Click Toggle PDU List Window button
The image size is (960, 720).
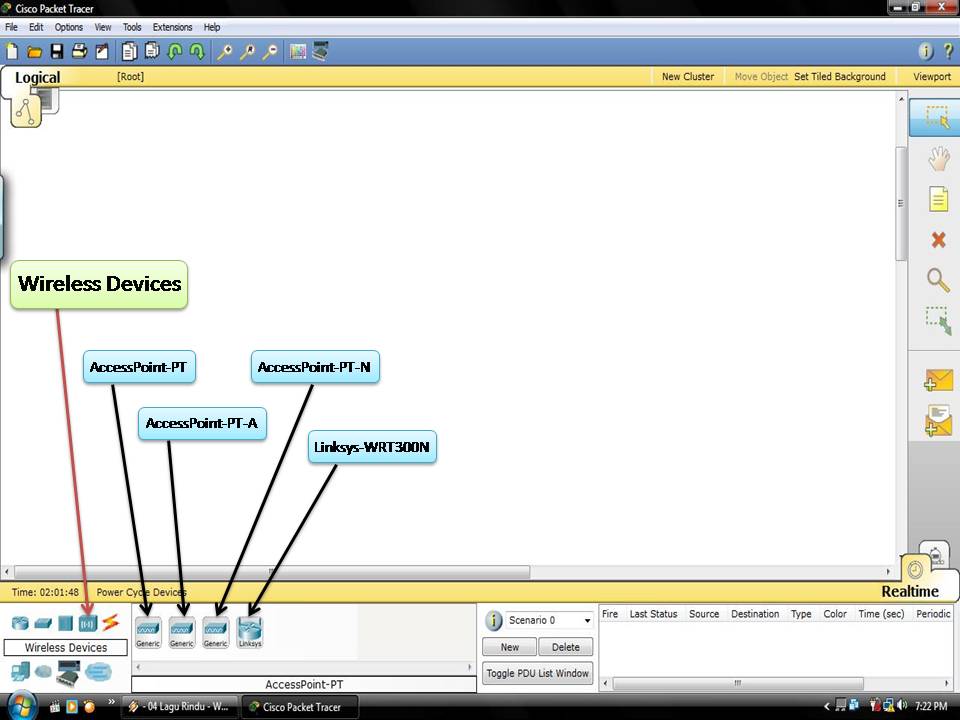pos(538,673)
